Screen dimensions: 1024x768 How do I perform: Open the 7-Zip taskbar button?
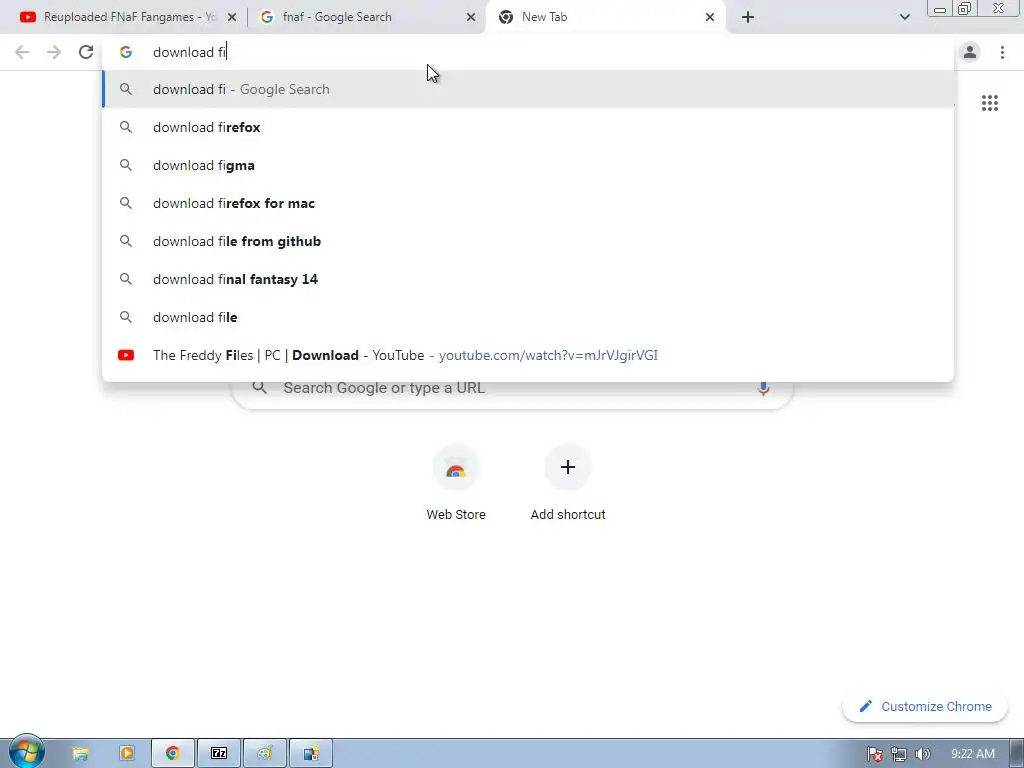pyautogui.click(x=219, y=754)
